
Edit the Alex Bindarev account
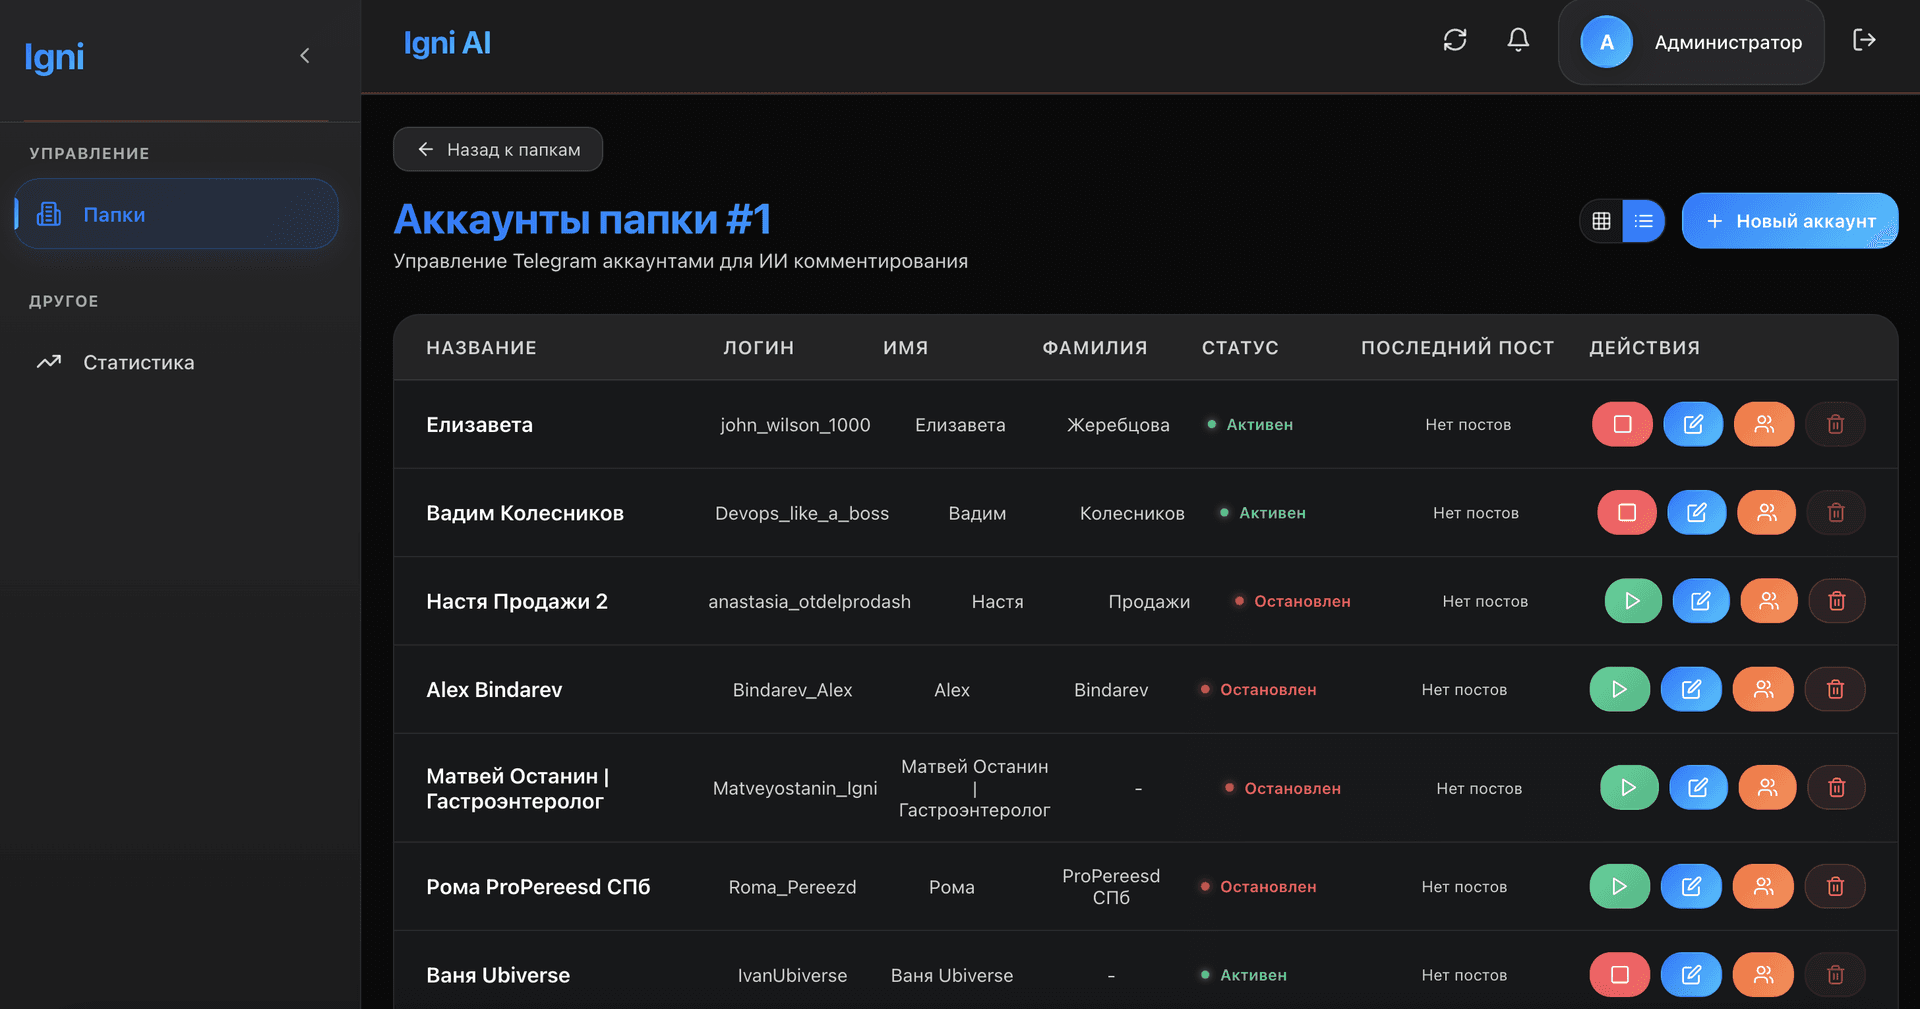pos(1690,689)
